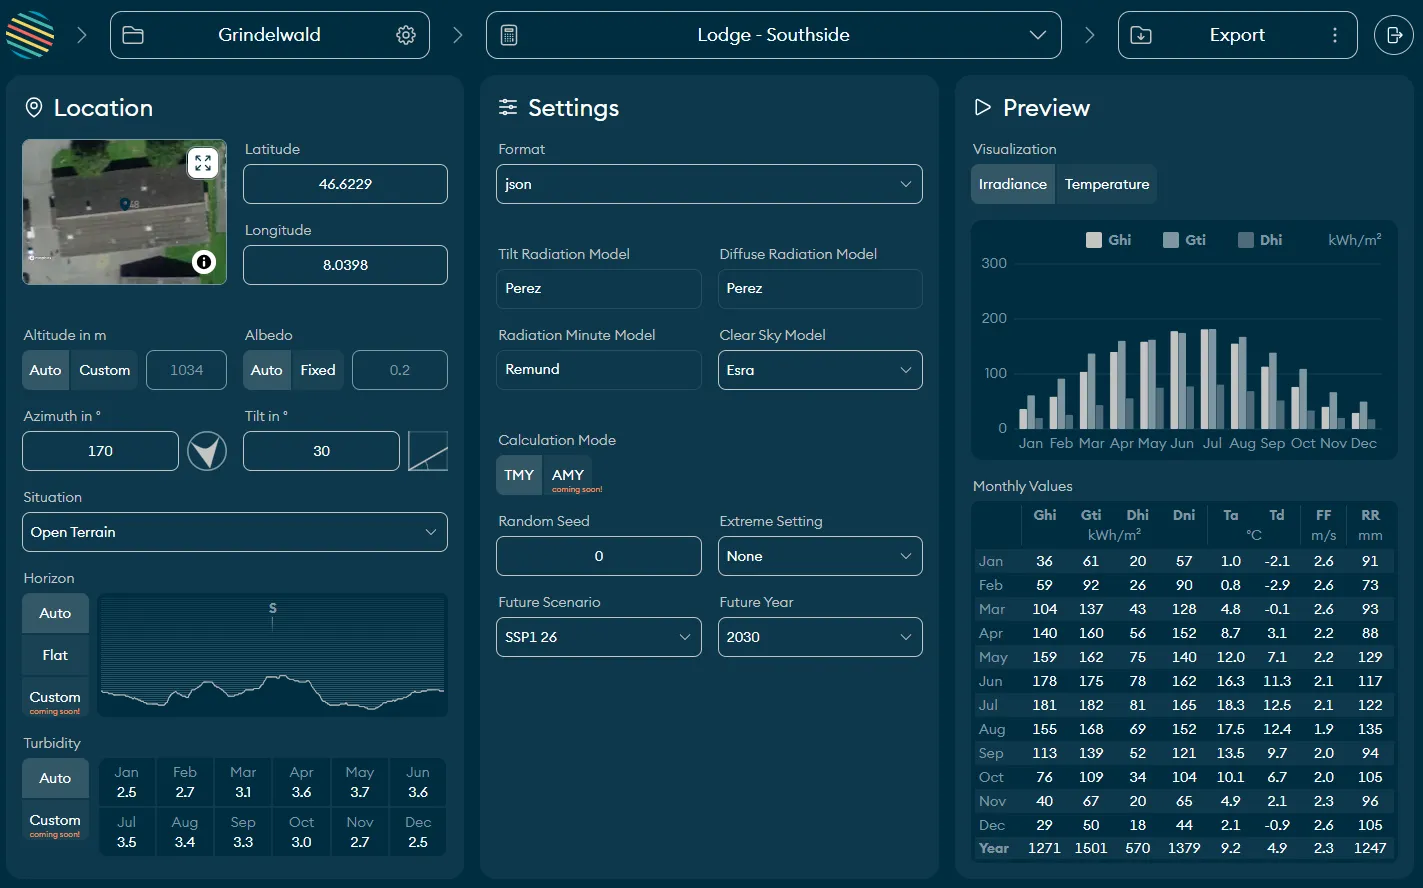
Task: Select the TMY calculation mode tab
Action: pyautogui.click(x=518, y=475)
